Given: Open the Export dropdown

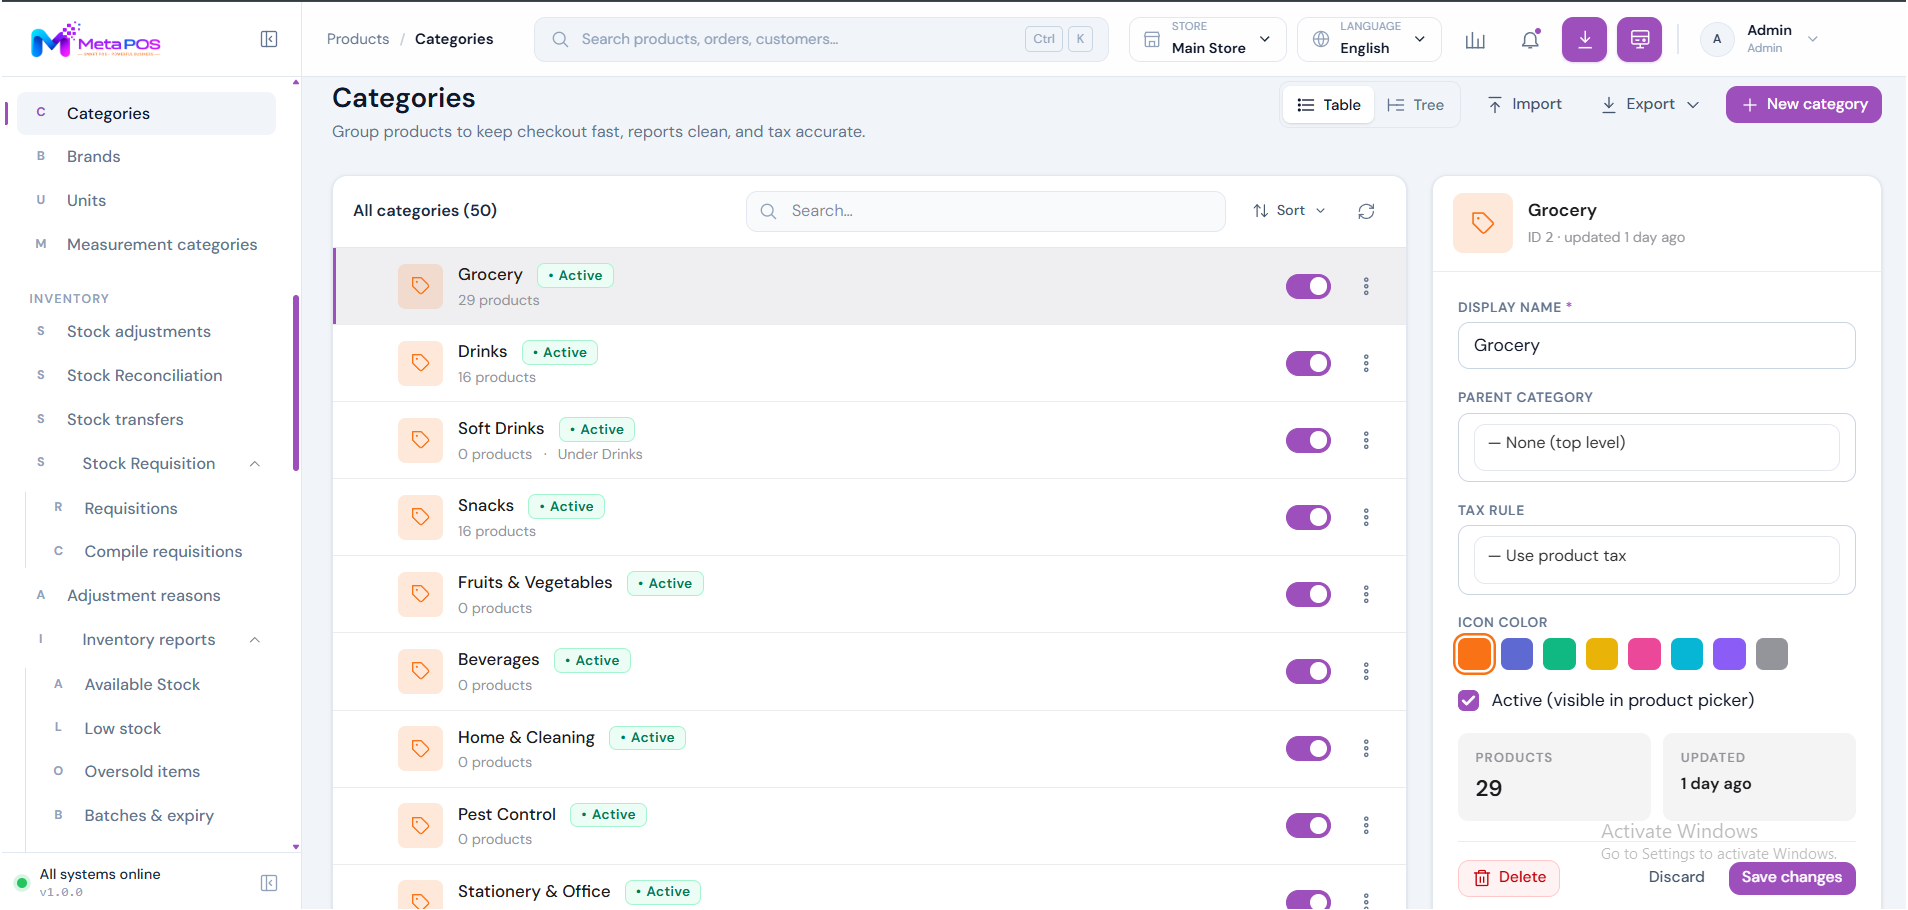Looking at the screenshot, I should click(1650, 104).
